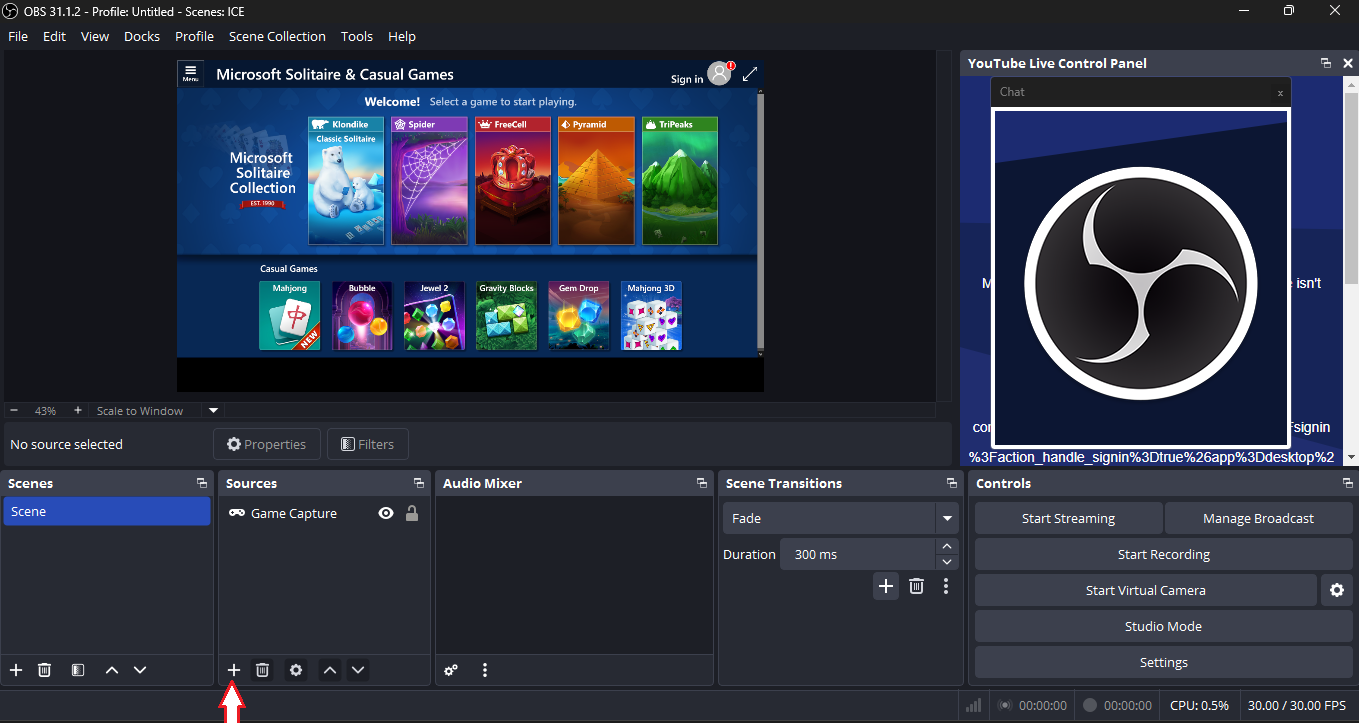Increase transition duration with up arrow

coord(946,547)
